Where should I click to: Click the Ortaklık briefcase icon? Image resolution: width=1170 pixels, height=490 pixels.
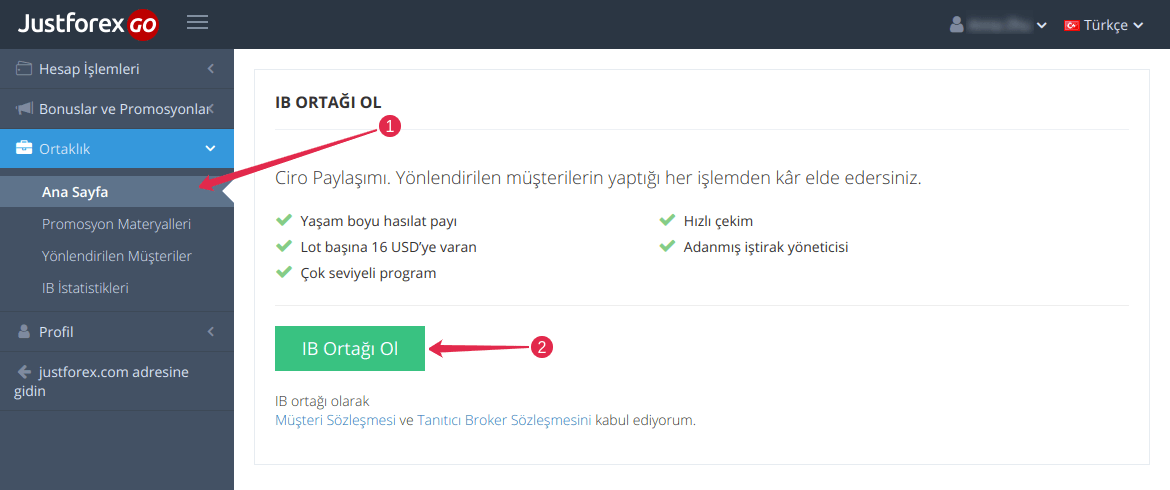24,148
